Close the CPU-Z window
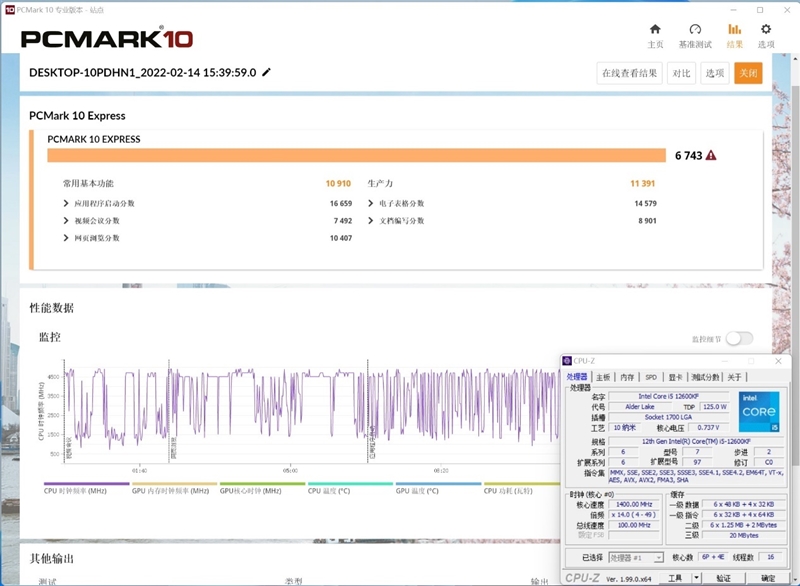This screenshot has height=586, width=800. pyautogui.click(x=778, y=361)
